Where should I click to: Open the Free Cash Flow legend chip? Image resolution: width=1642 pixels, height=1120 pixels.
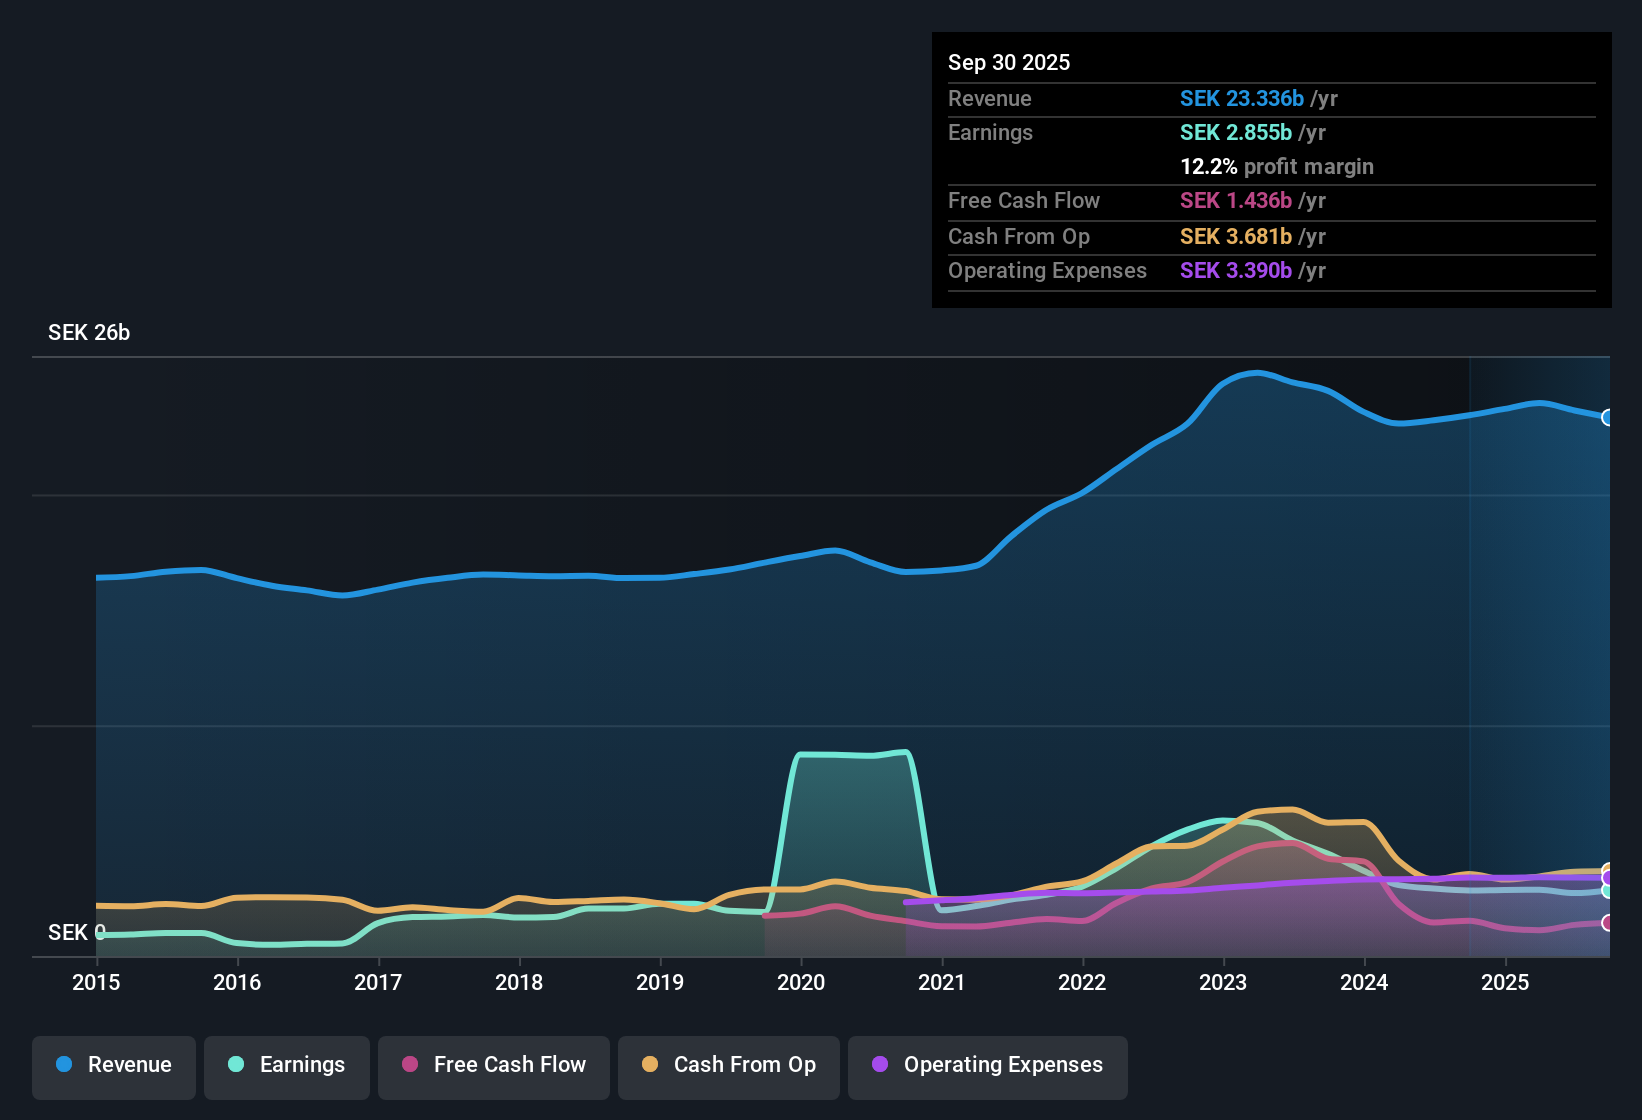click(493, 1065)
